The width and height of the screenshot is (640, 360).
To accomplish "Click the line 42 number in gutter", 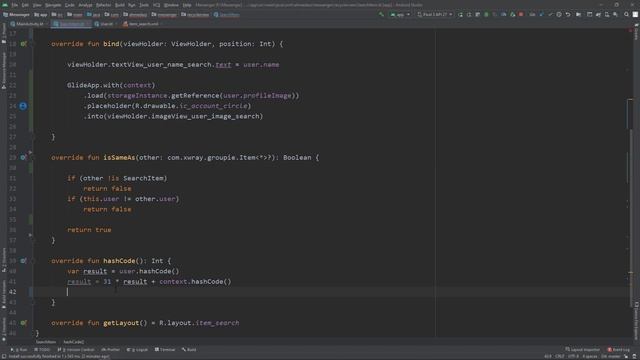I will point(12,292).
